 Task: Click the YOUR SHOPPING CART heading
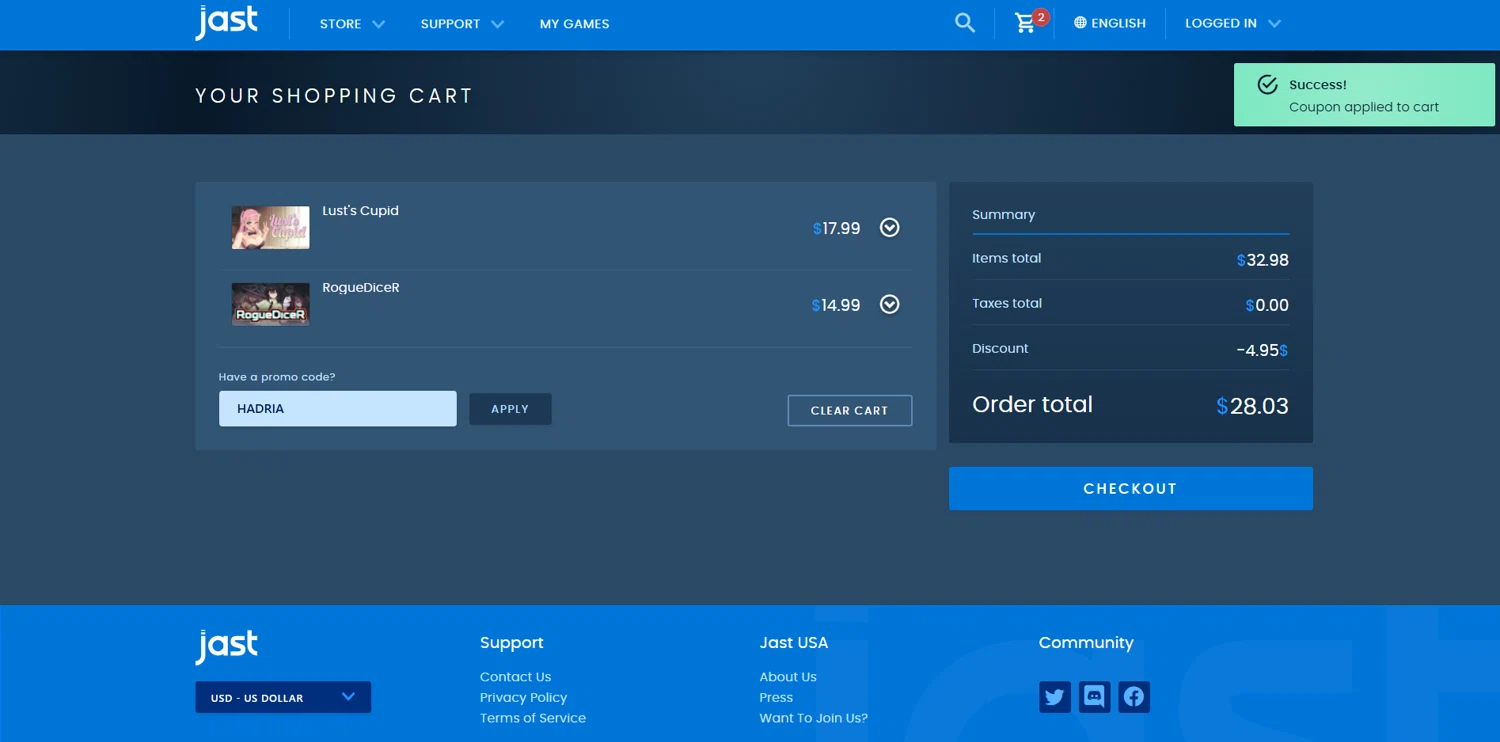[334, 96]
